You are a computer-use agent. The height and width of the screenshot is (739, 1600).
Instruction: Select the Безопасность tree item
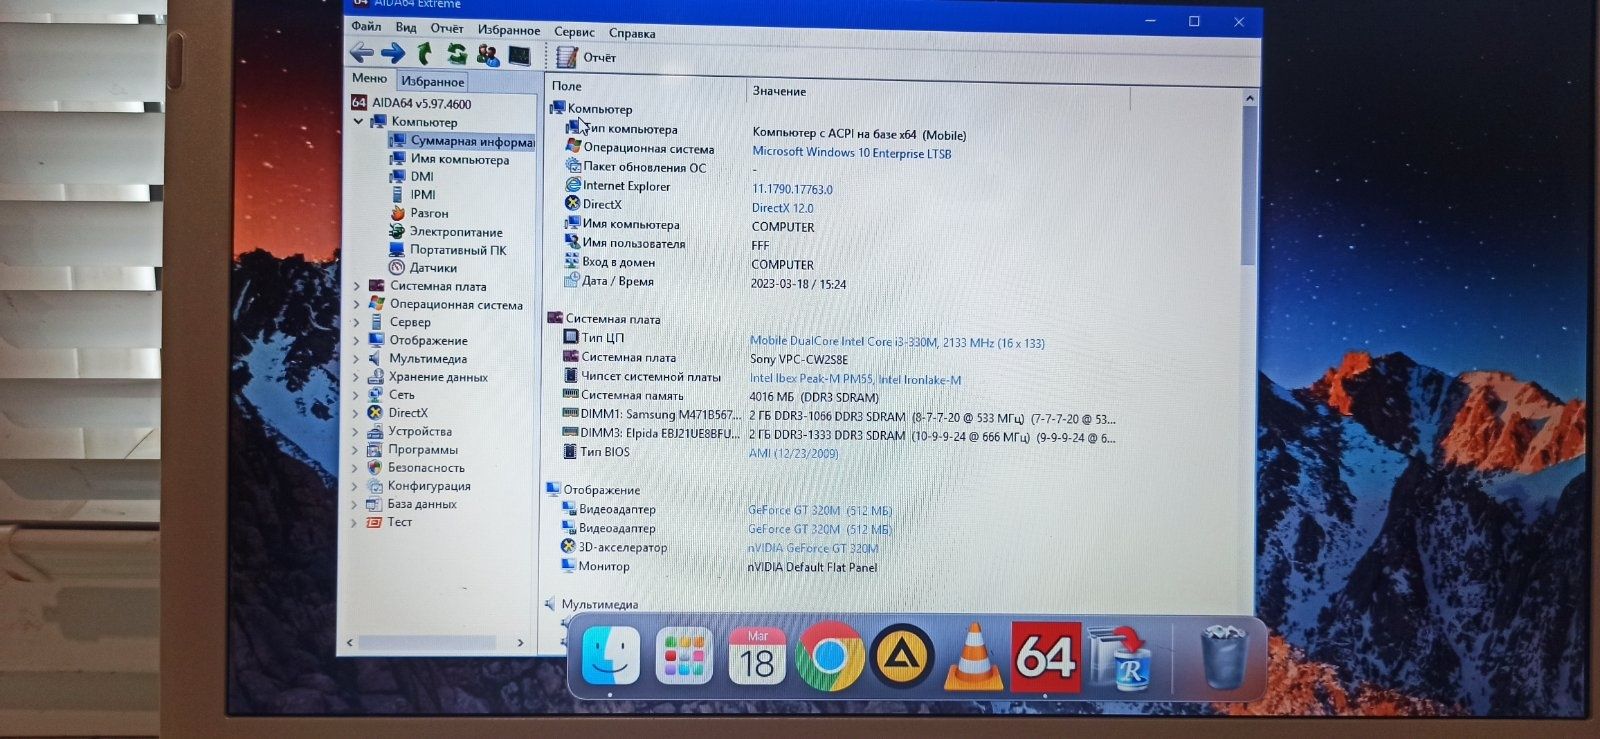(x=415, y=467)
